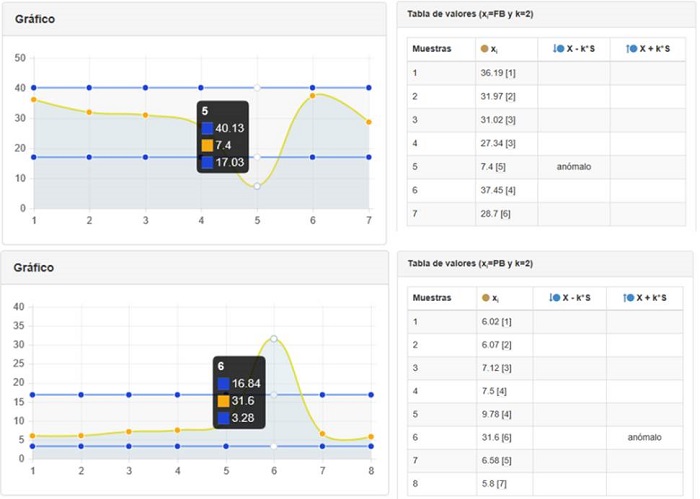Select the blue 3.28 swatch in bottom tooltip

[223, 417]
